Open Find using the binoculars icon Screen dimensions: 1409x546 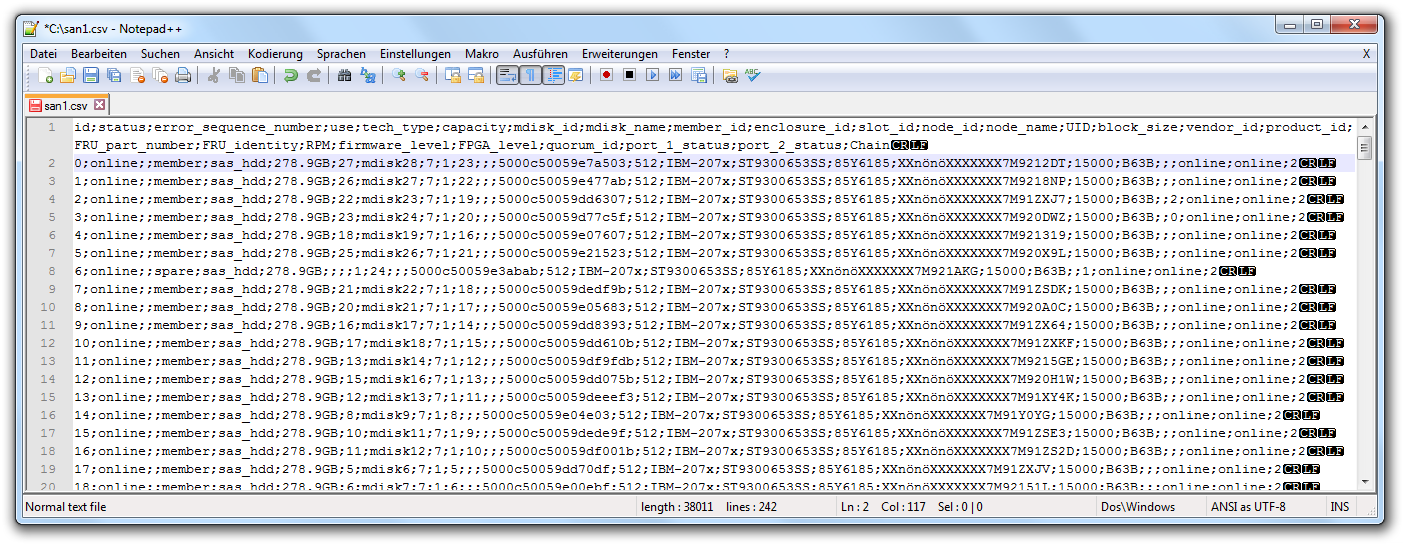coord(344,75)
